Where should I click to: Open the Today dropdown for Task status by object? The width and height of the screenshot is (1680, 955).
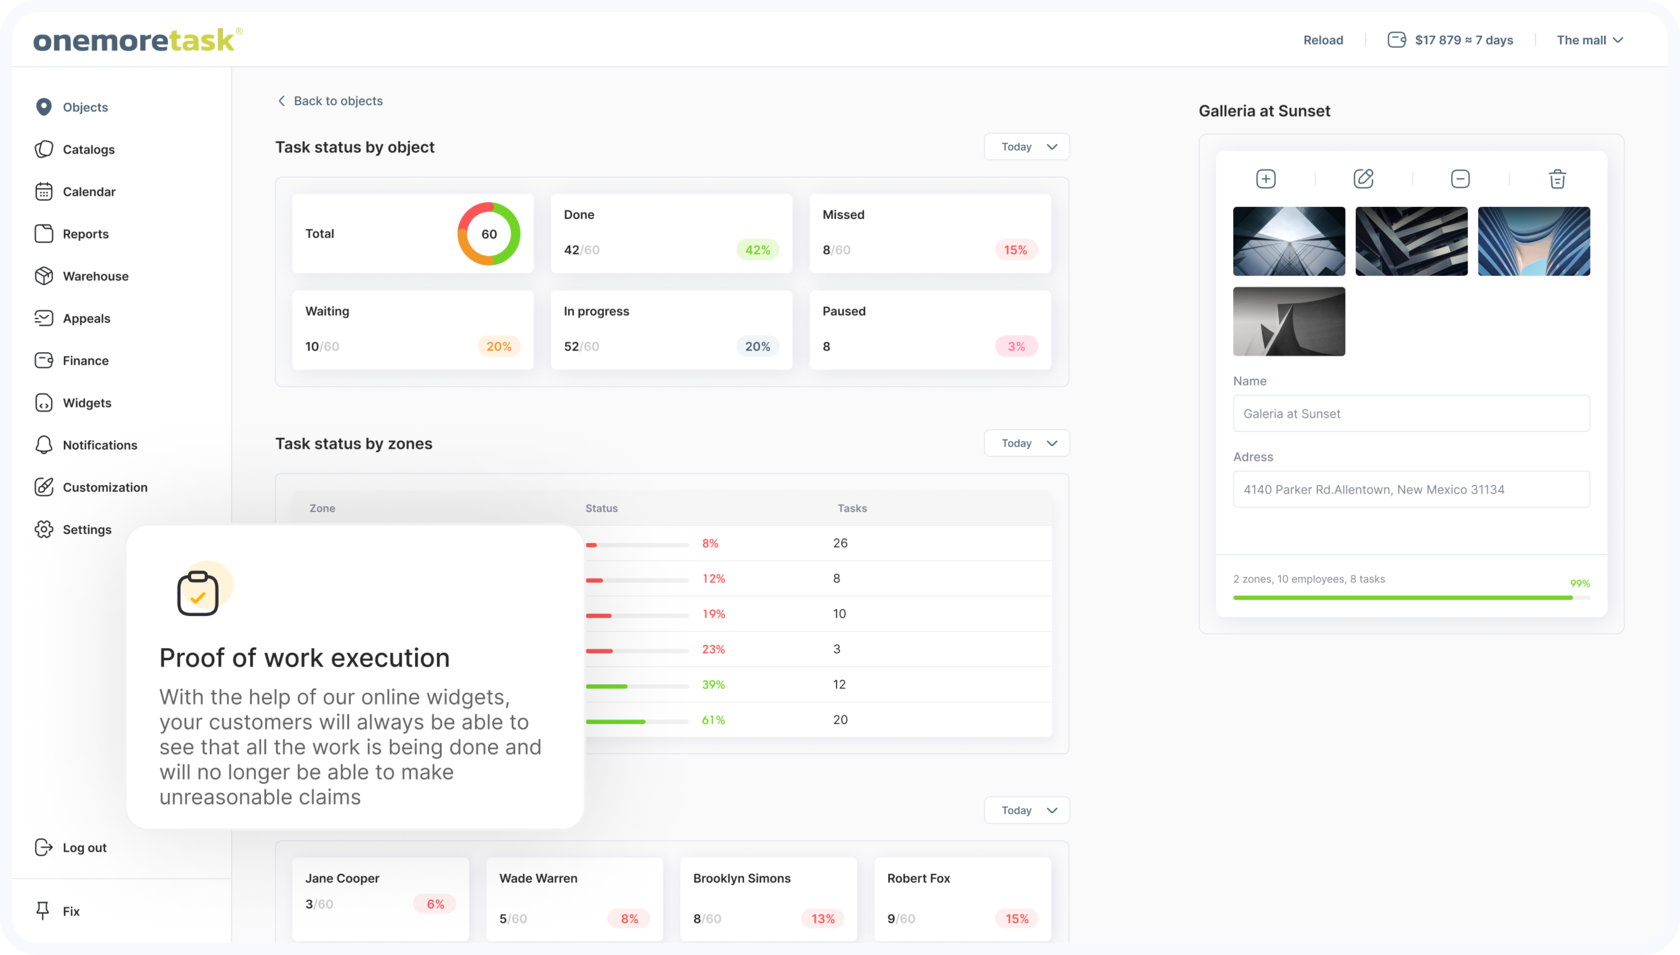click(1027, 147)
